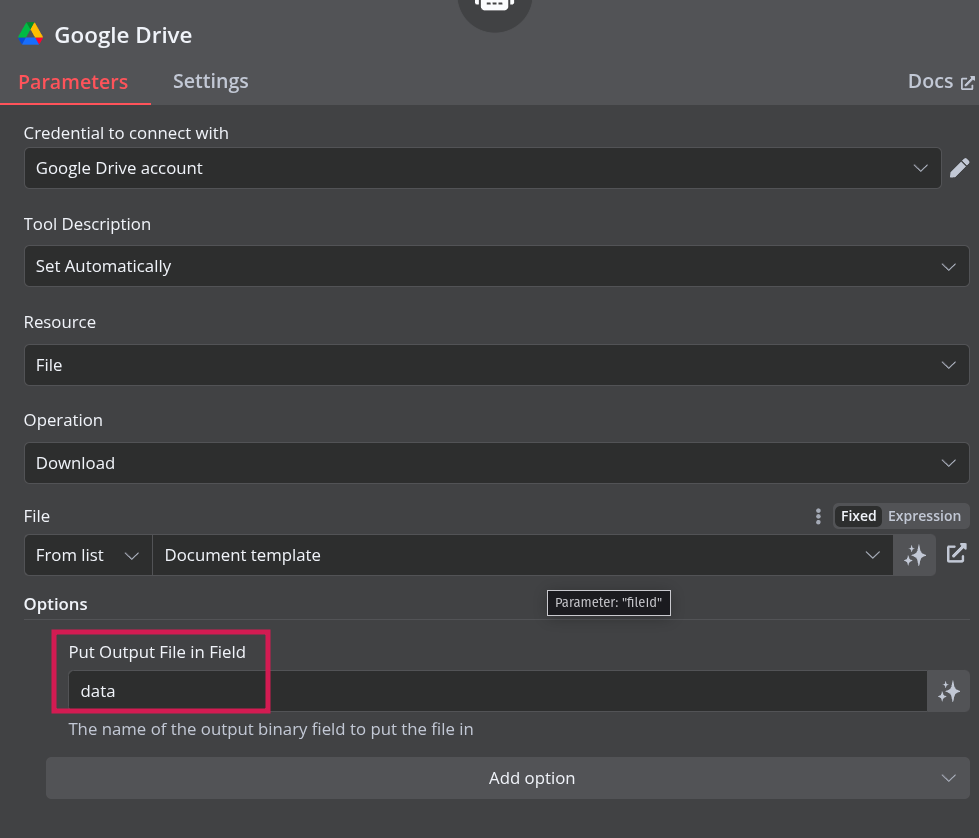Edit credential with the pencil icon

[960, 168]
